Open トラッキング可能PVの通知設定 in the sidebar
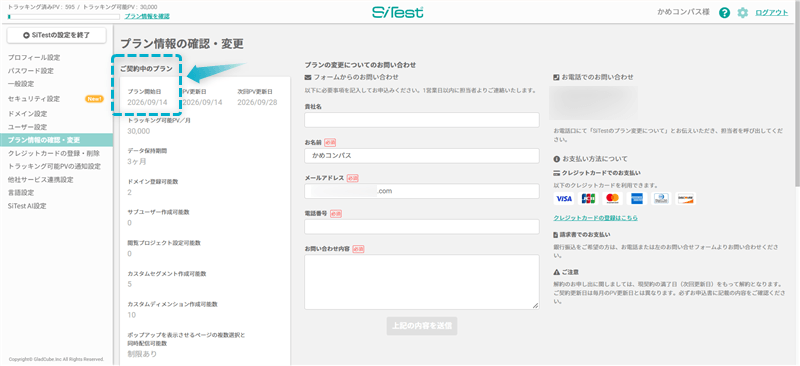Viewport: 800px width, 366px height. tap(54, 166)
